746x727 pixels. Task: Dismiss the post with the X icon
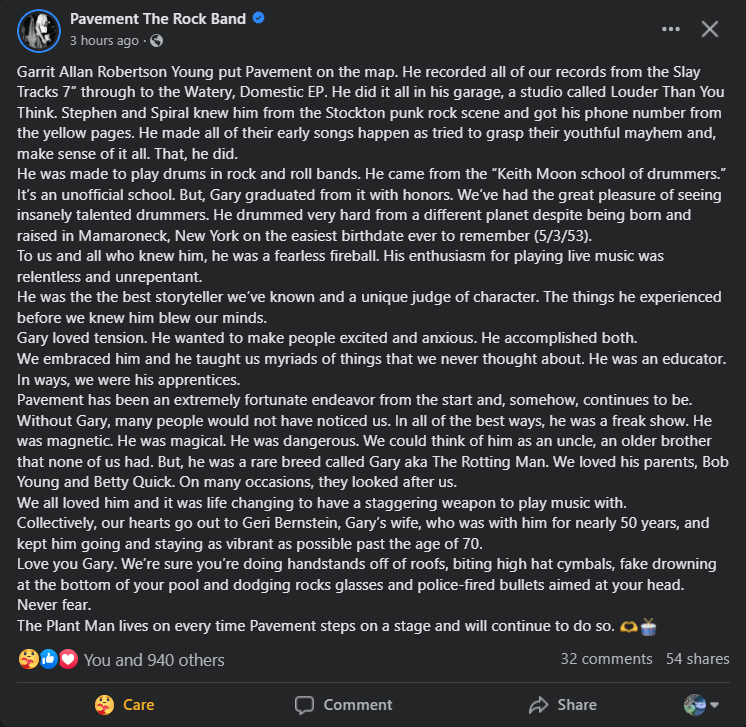[709, 29]
